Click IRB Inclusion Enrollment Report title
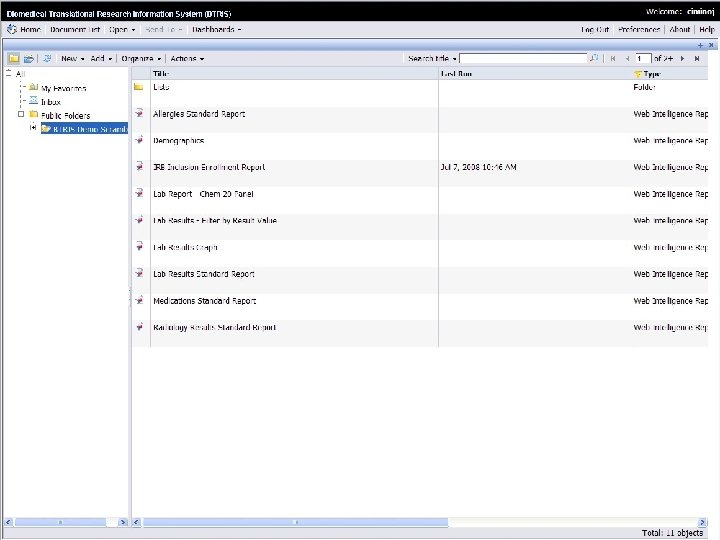This screenshot has width=720, height=540. [209, 167]
